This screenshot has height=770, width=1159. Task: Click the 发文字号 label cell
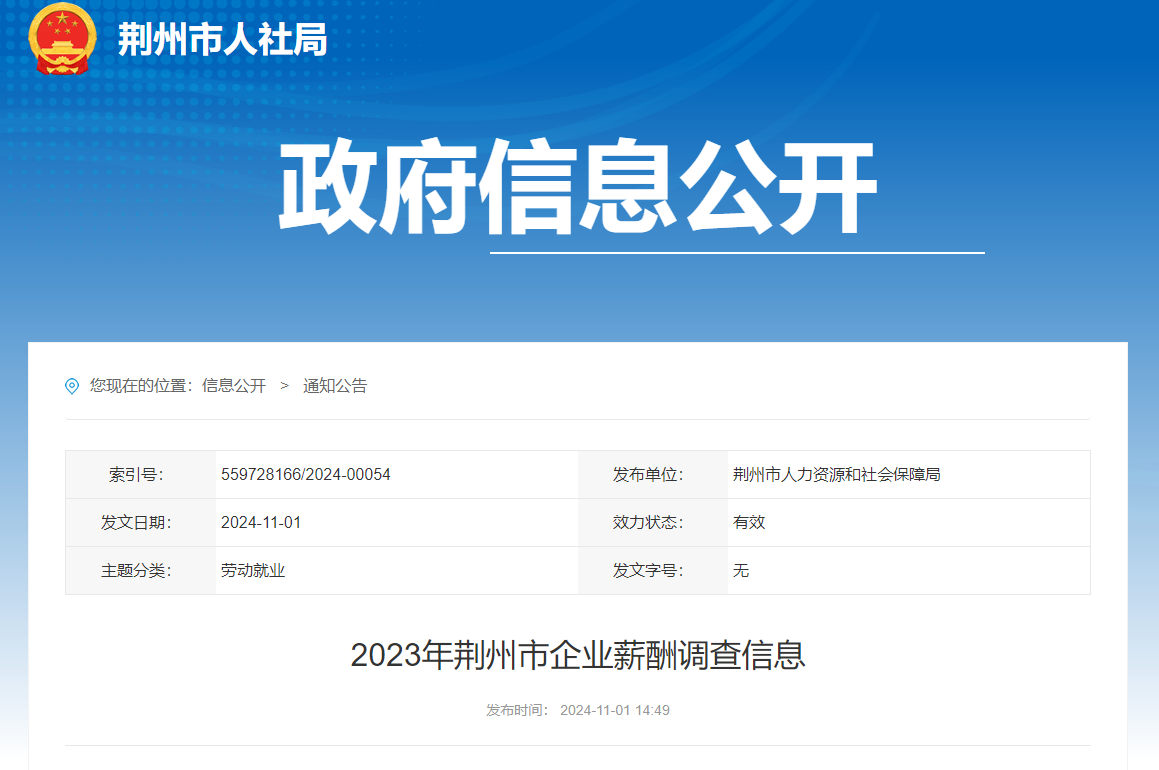[x=653, y=570]
